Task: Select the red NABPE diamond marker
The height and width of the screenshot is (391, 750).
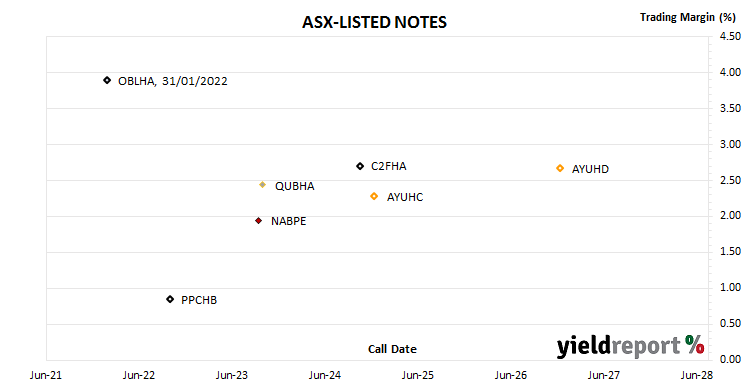Action: click(x=258, y=221)
